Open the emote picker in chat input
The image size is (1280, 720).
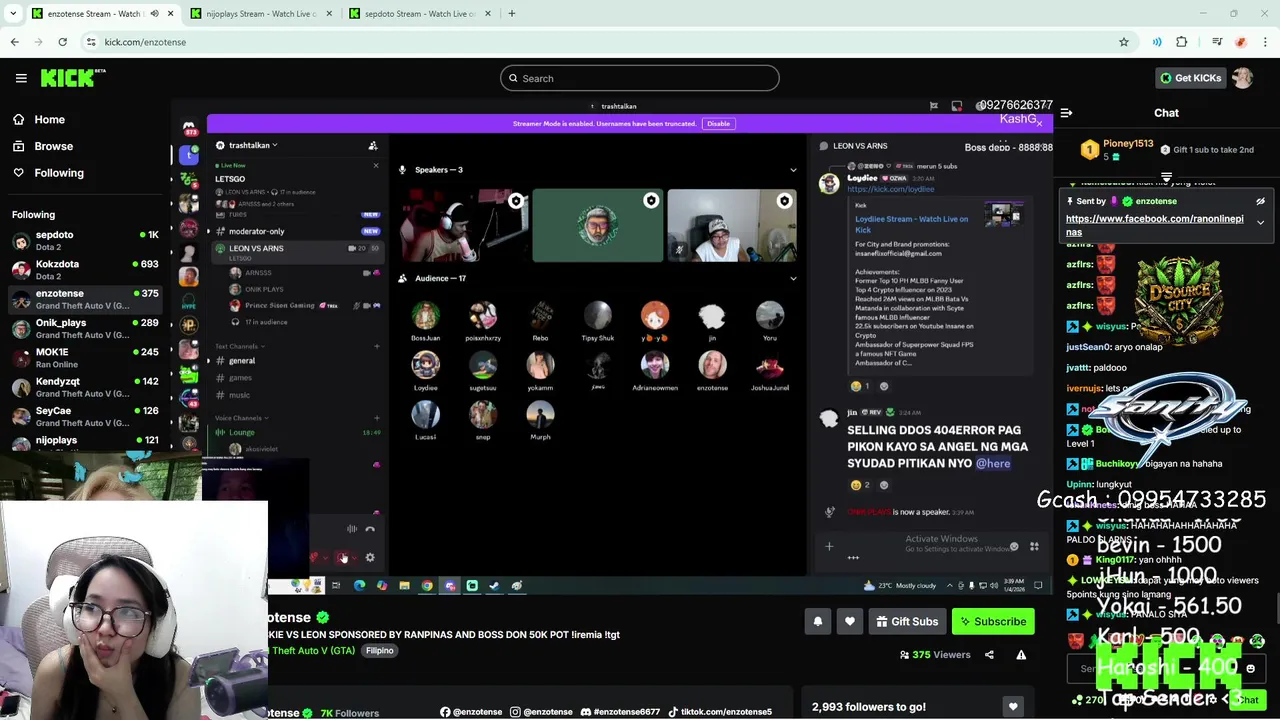click(1250, 669)
